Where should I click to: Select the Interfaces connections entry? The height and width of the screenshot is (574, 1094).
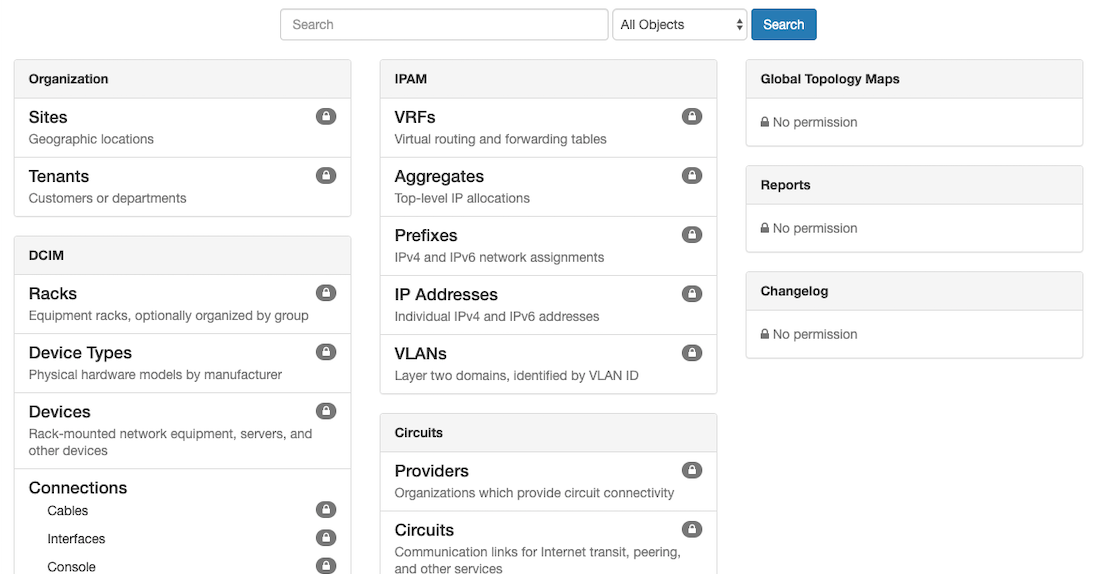tap(76, 539)
